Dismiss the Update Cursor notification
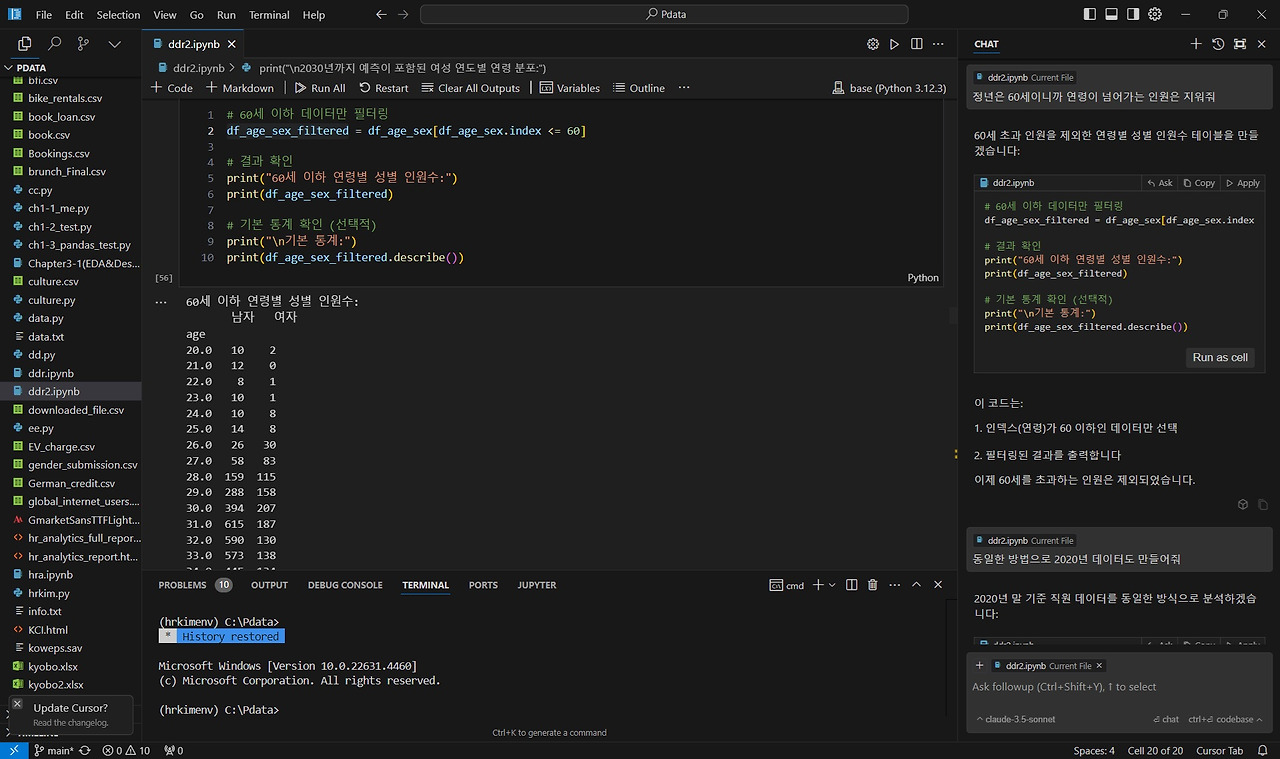This screenshot has height=759, width=1280. click(17, 704)
